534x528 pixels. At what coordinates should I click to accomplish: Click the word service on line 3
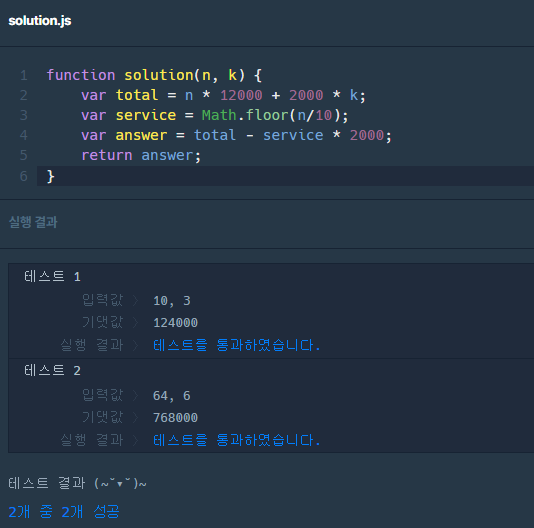pyautogui.click(x=146, y=115)
